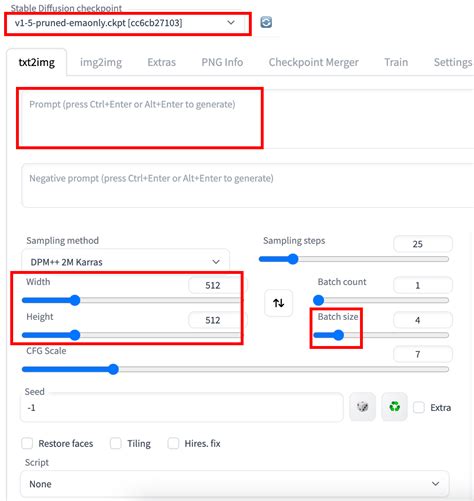
Task: Switch to the img2img tab
Action: point(101,62)
